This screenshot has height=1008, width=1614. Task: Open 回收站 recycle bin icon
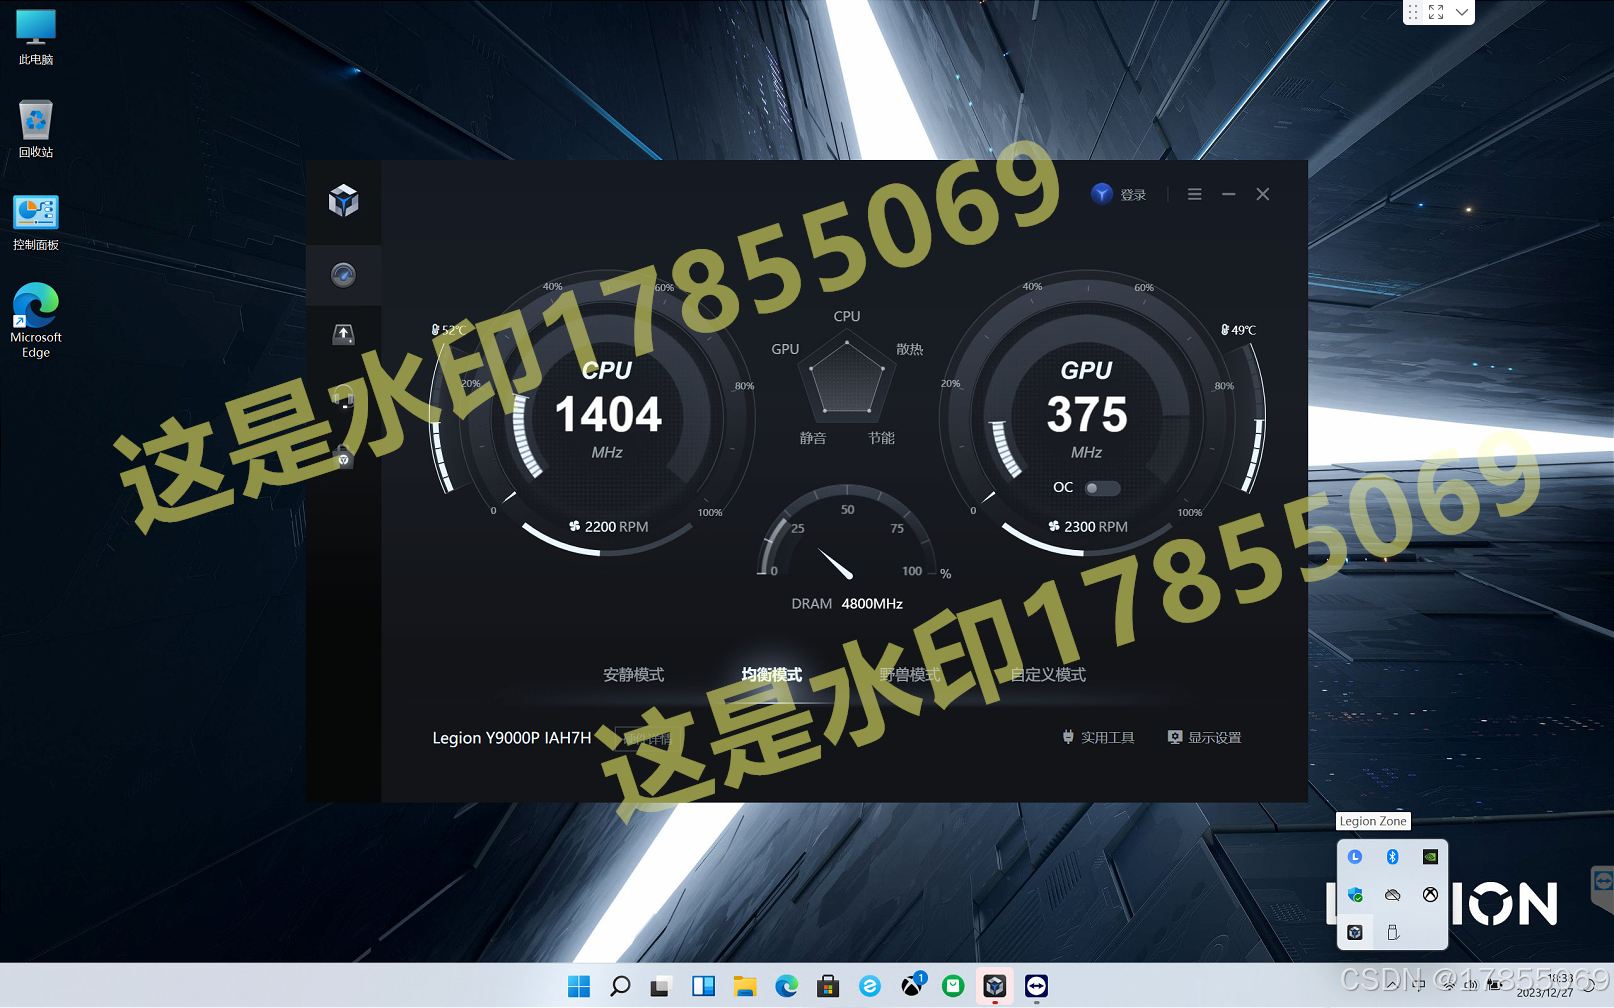[36, 130]
